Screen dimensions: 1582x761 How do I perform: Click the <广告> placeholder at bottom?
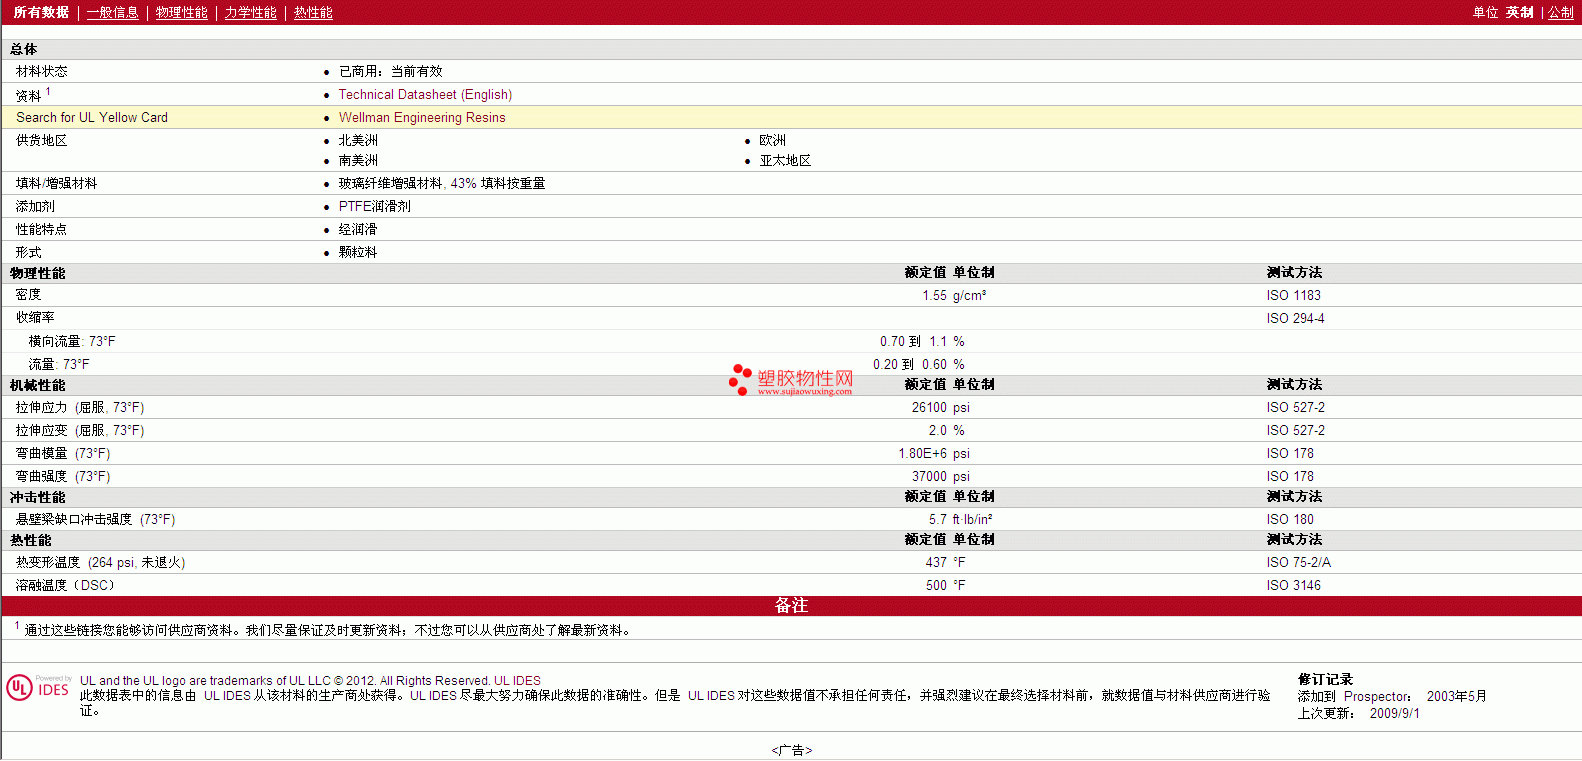[792, 750]
